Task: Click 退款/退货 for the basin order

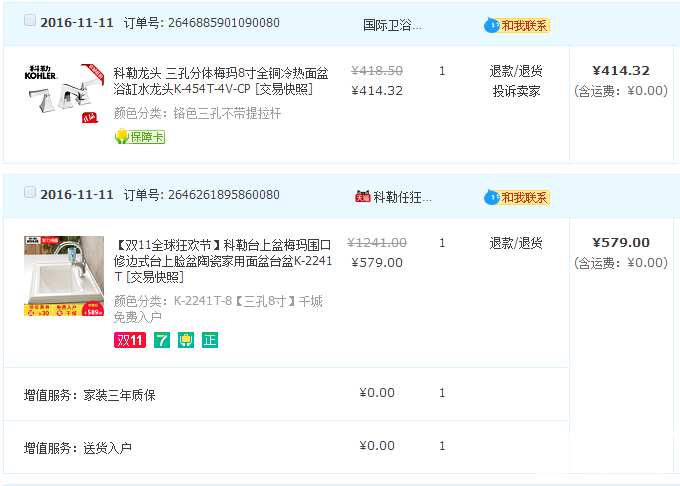Action: 516,243
